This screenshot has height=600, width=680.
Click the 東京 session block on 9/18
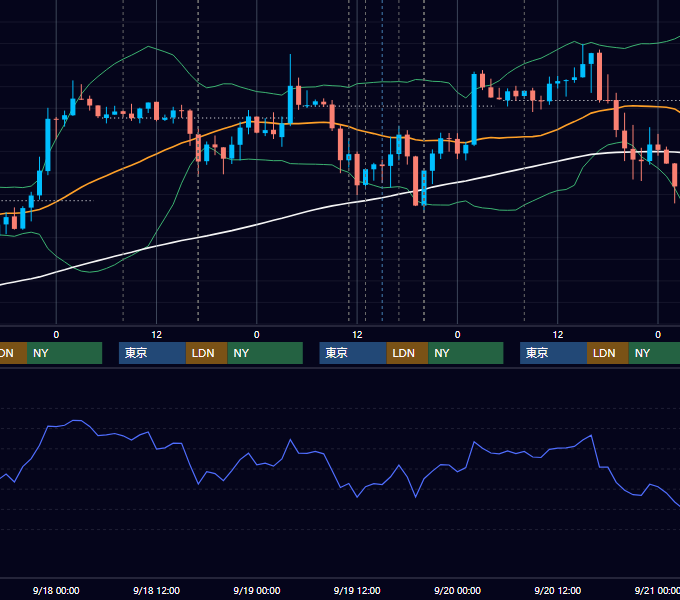click(x=152, y=353)
